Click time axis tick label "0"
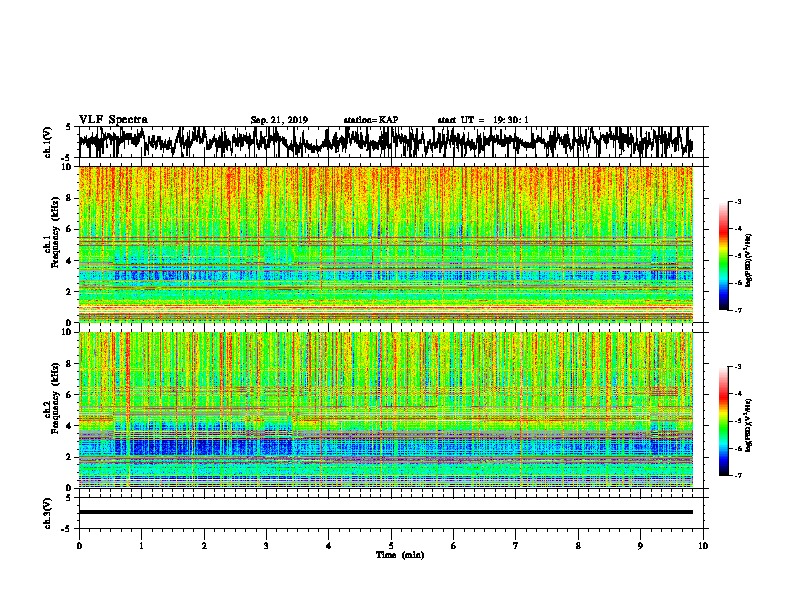792x612 pixels. pos(79,546)
